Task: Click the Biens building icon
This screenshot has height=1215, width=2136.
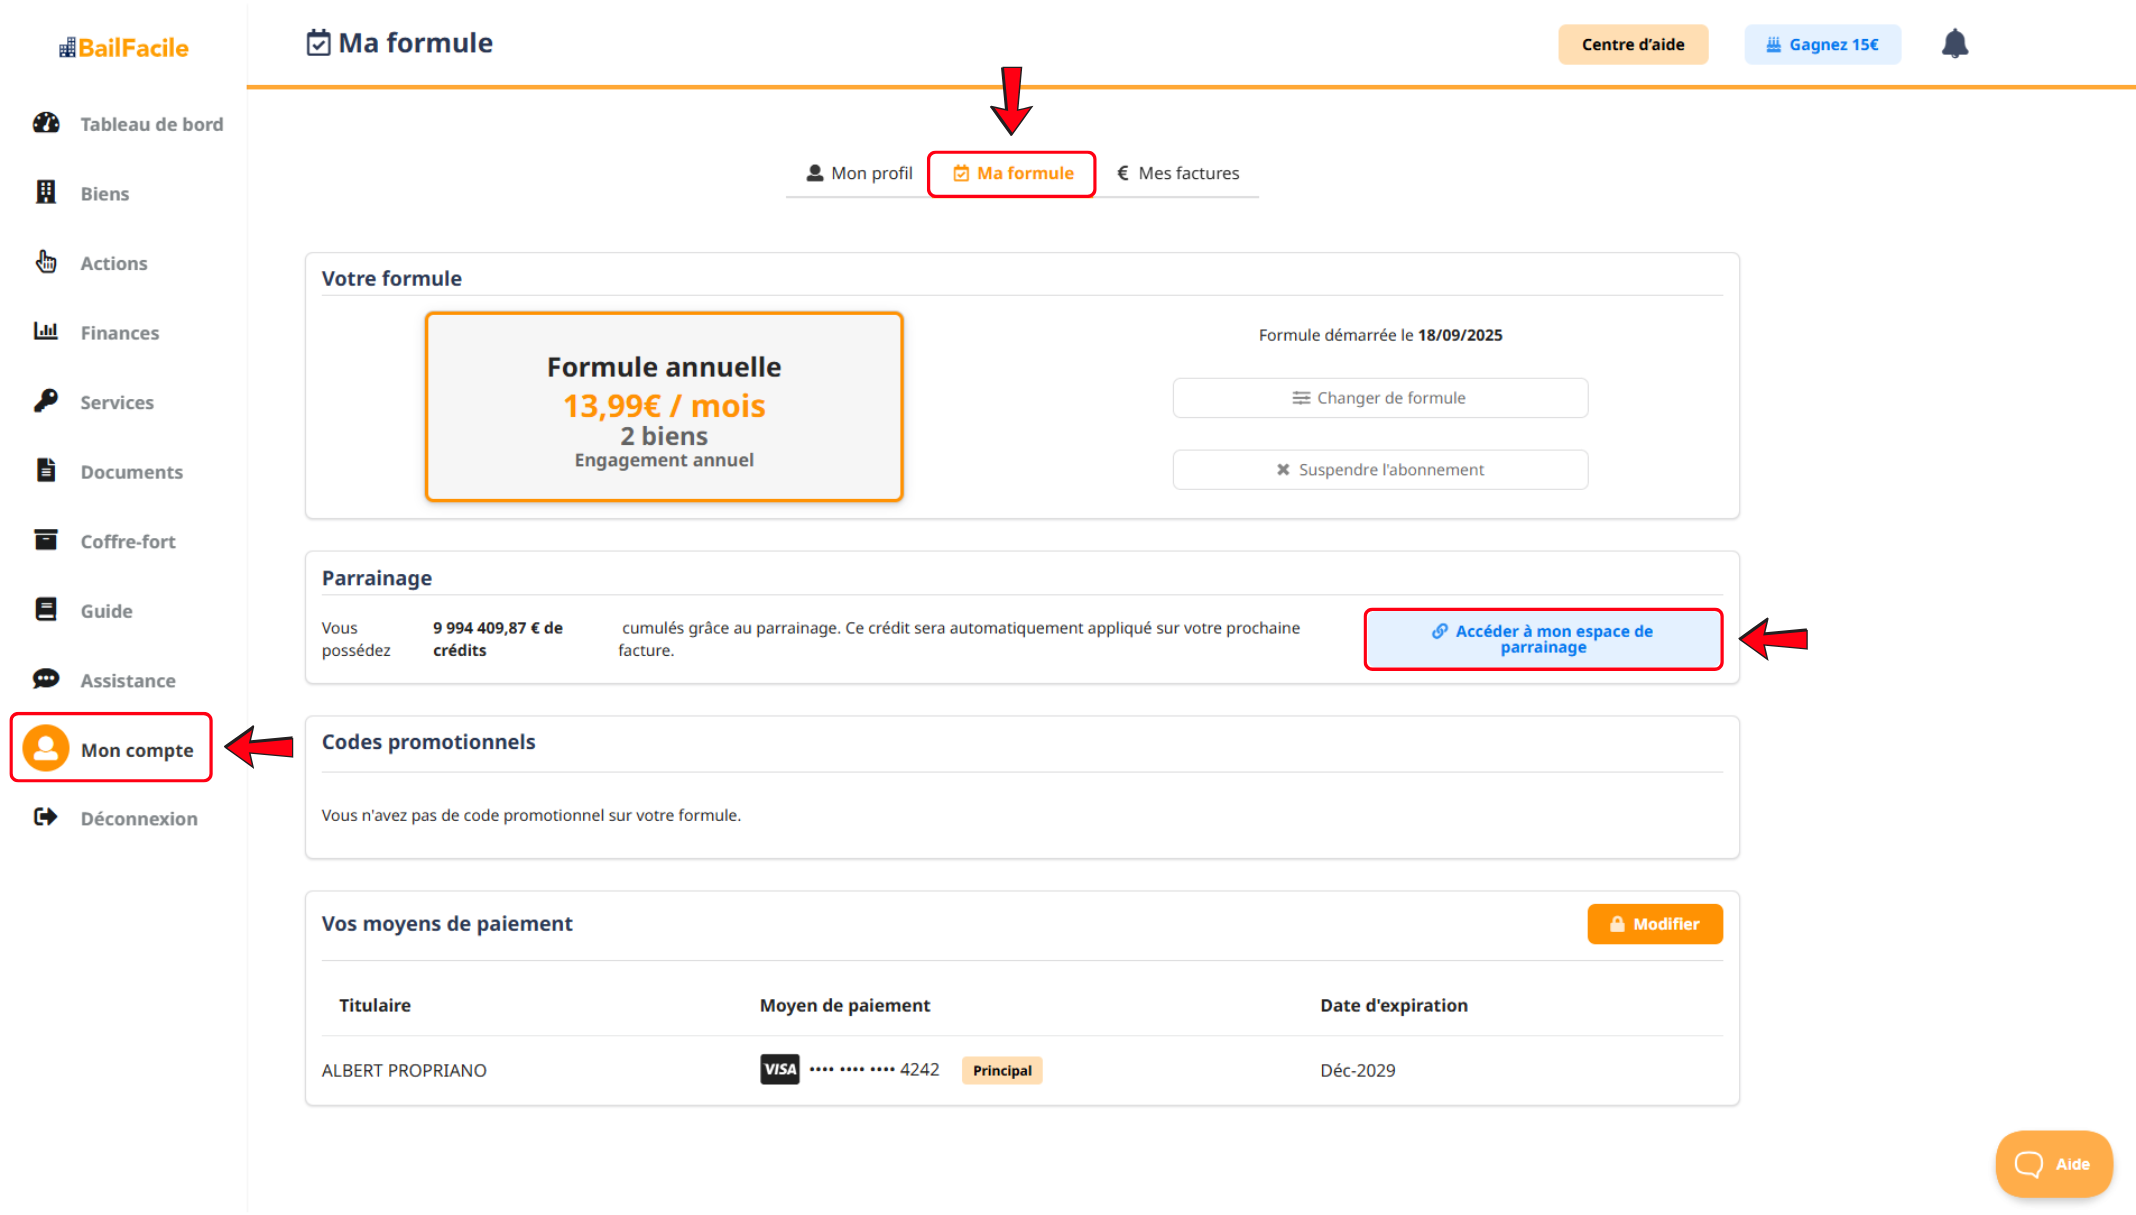Action: pyautogui.click(x=46, y=192)
